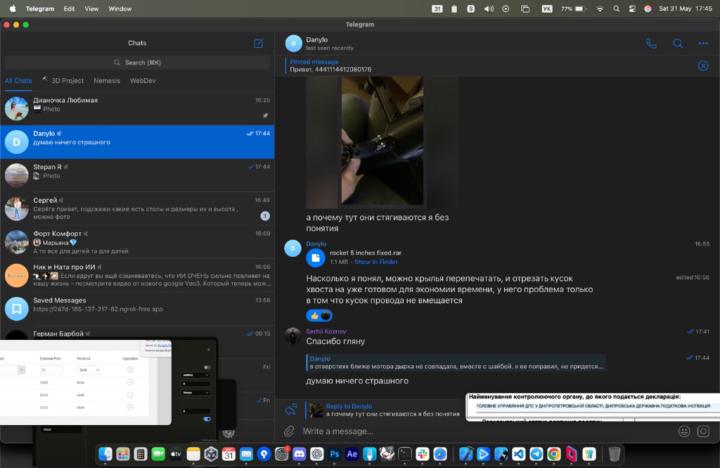
Task: Open Finder from the Dock
Action: coord(105,454)
